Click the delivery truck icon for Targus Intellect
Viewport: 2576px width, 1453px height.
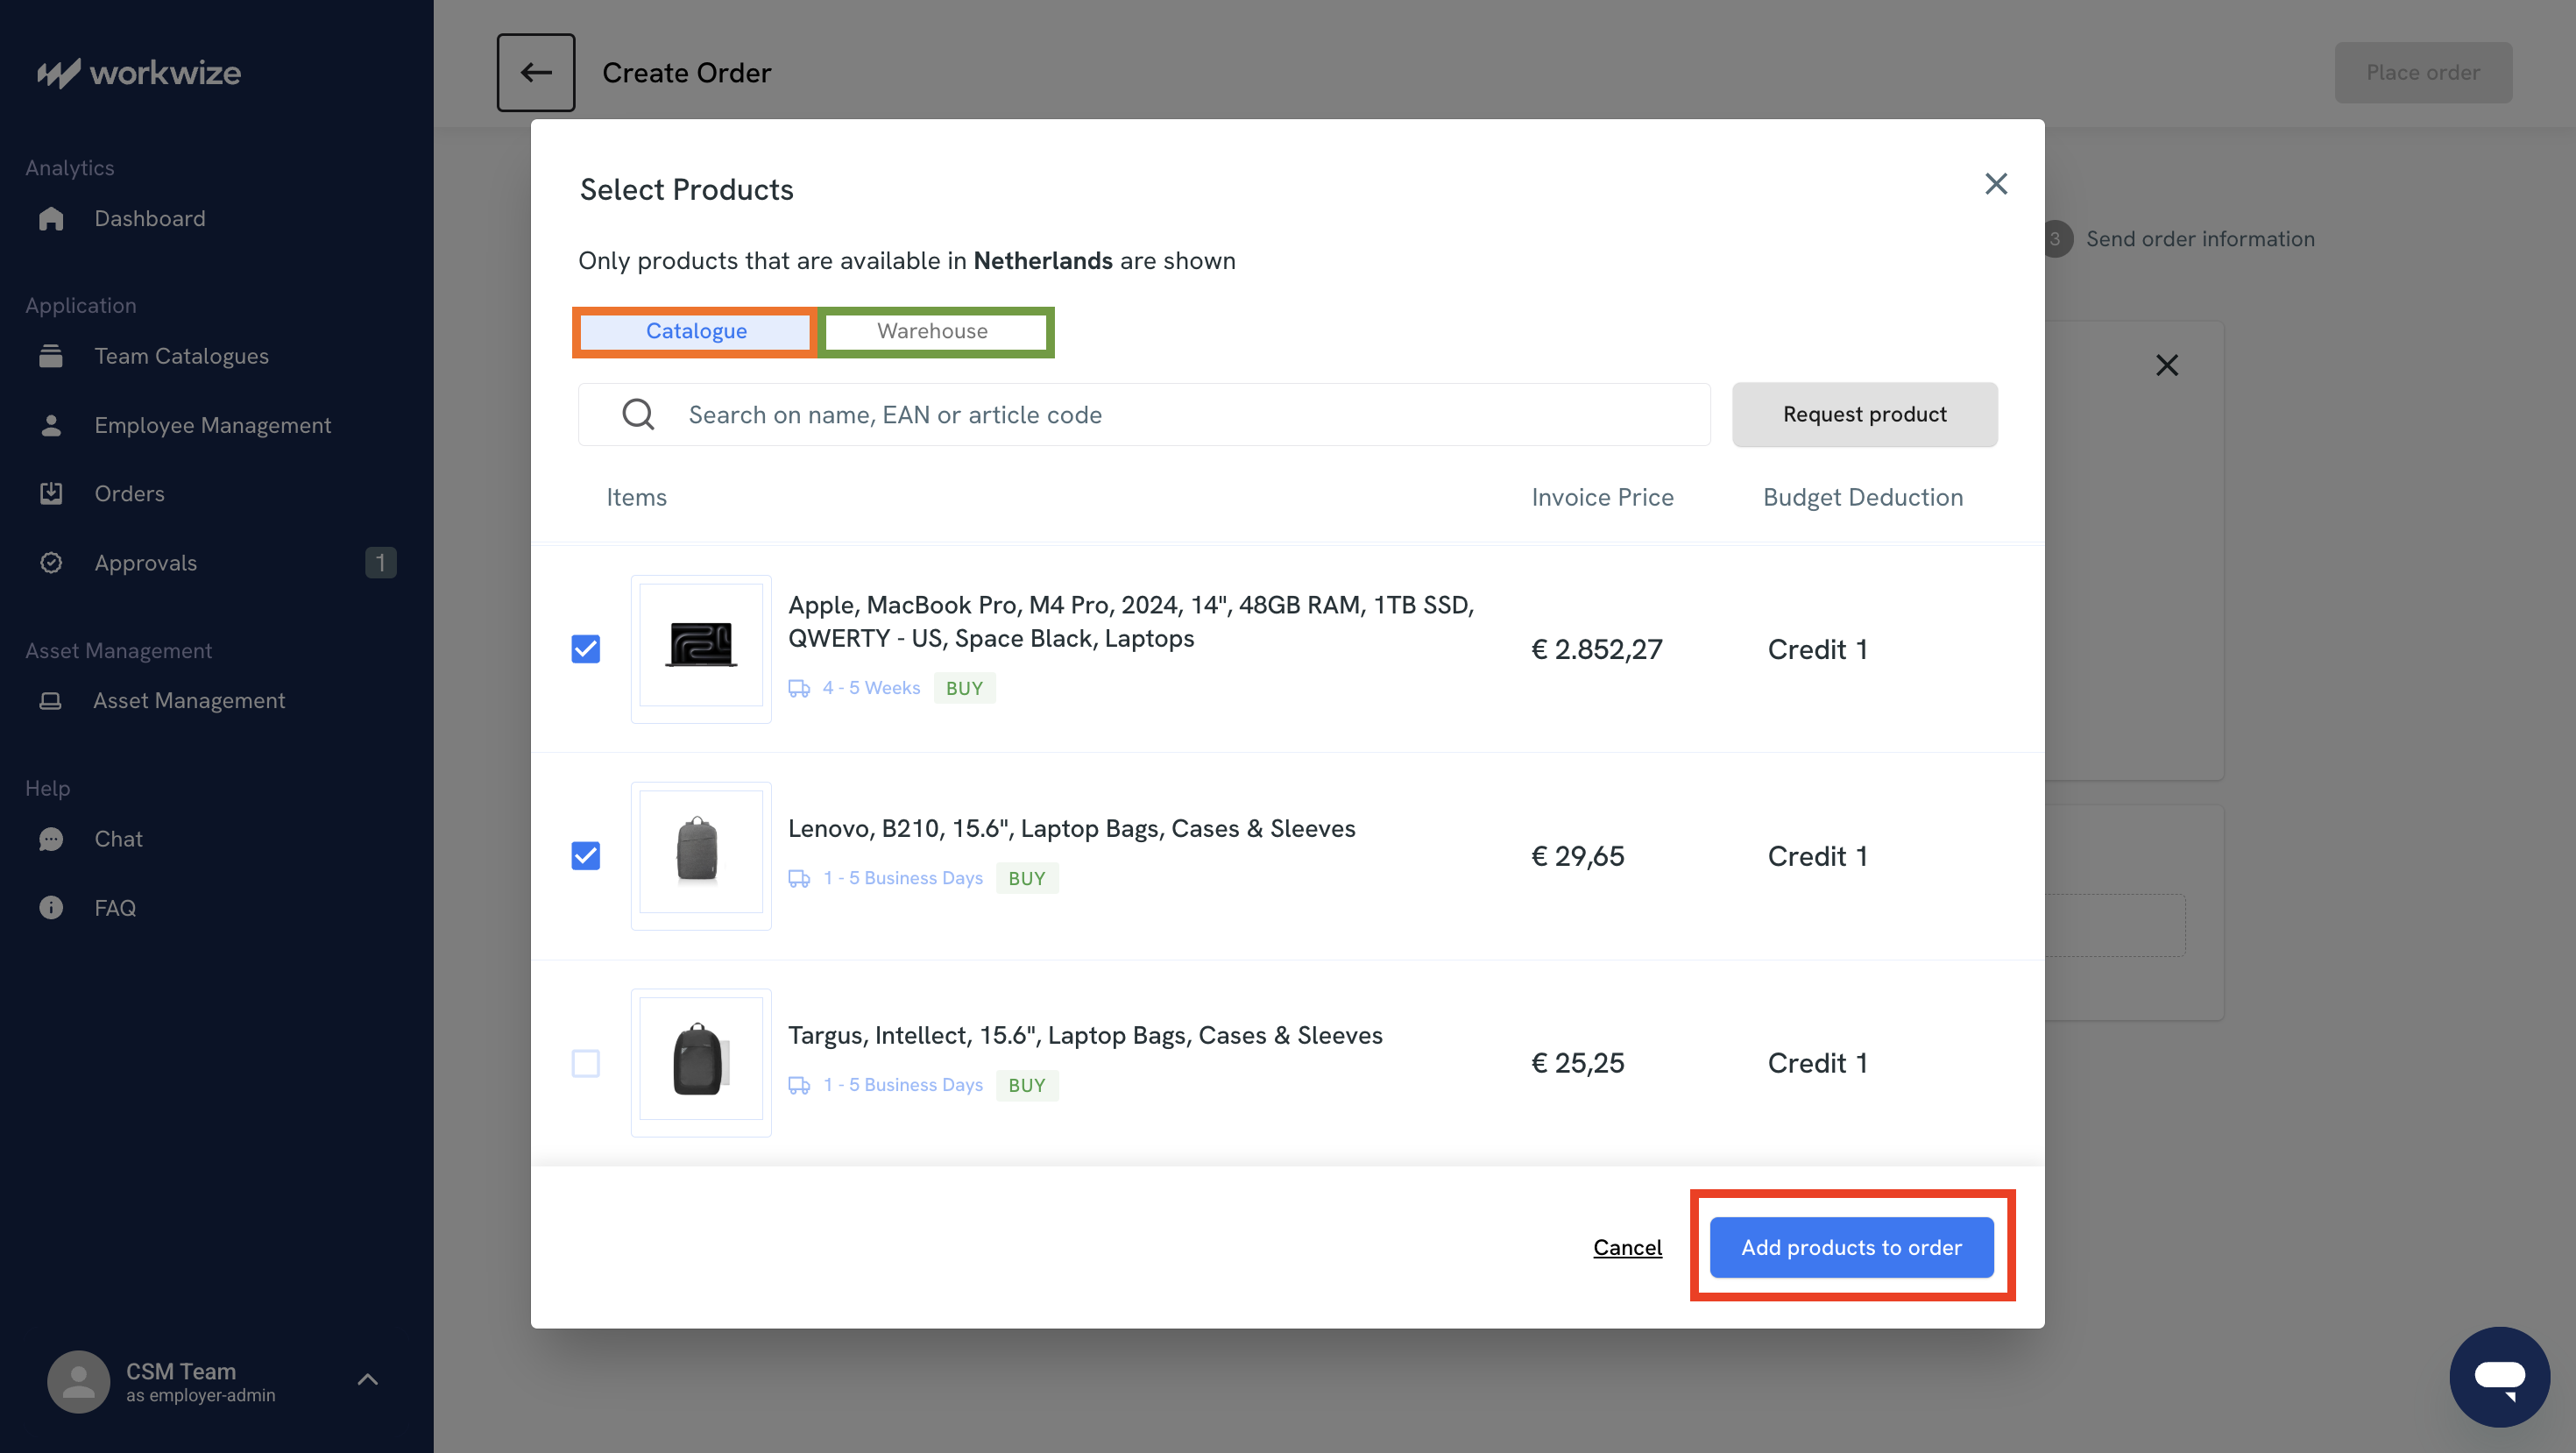click(x=799, y=1085)
